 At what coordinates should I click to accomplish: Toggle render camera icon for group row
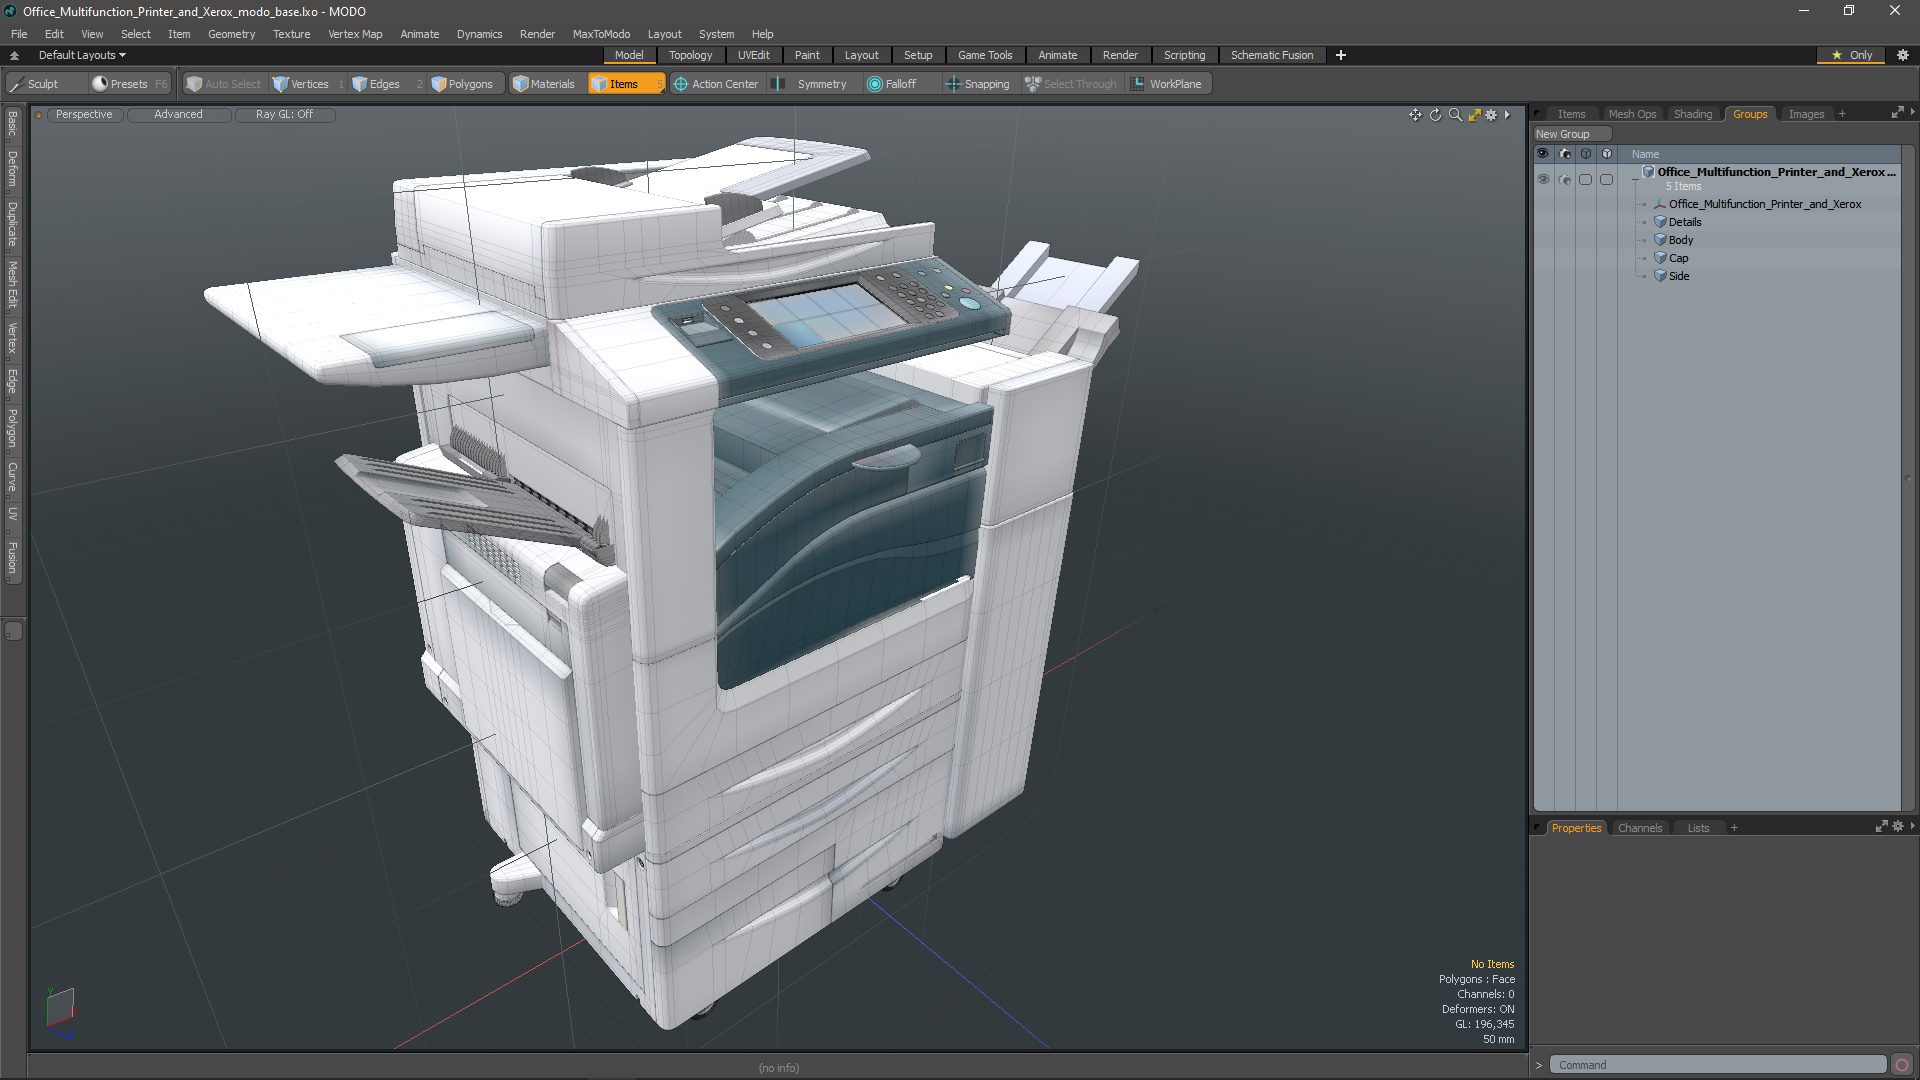[1565, 179]
